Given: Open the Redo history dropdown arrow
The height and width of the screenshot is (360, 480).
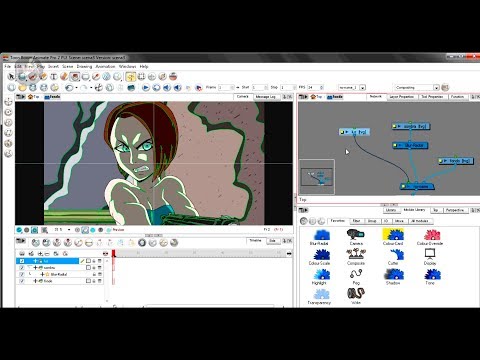Looking at the screenshot, I should click(91, 88).
